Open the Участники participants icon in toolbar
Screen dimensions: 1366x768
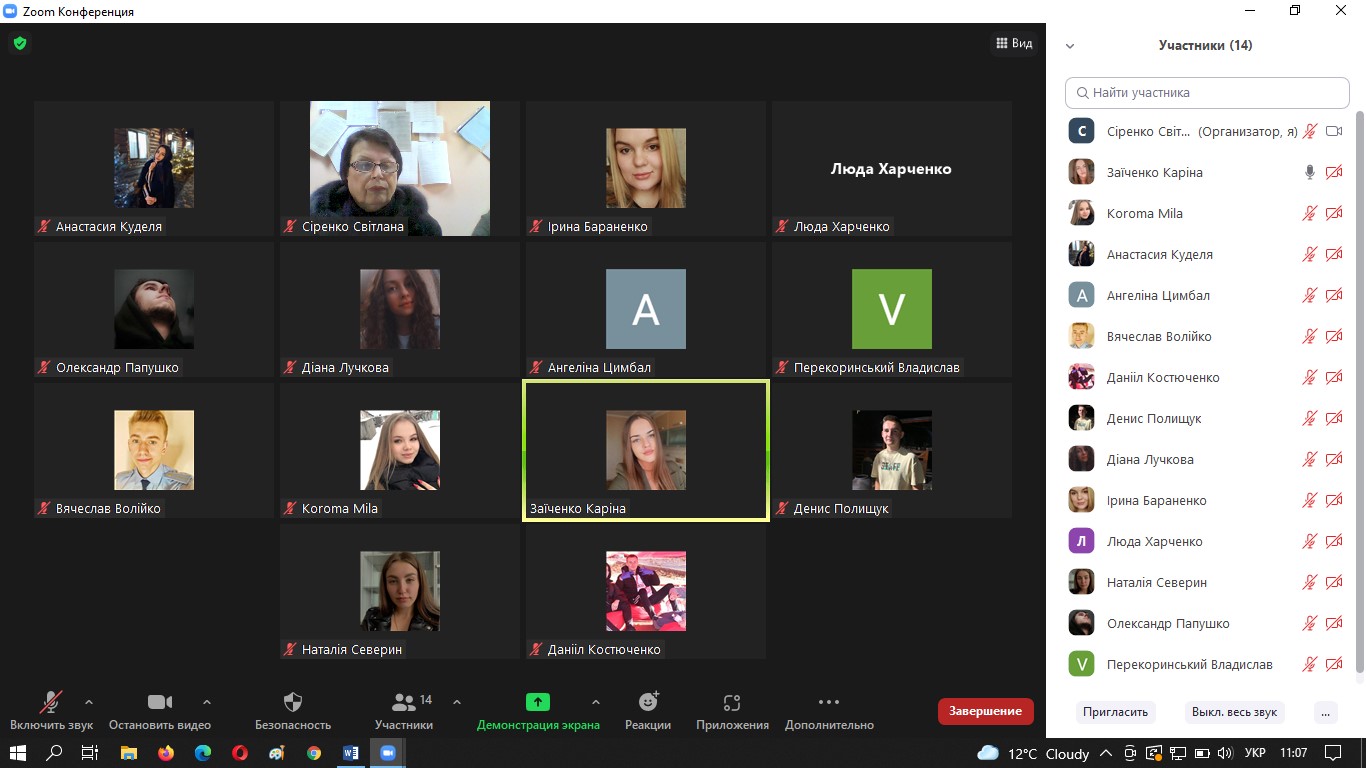[404, 702]
